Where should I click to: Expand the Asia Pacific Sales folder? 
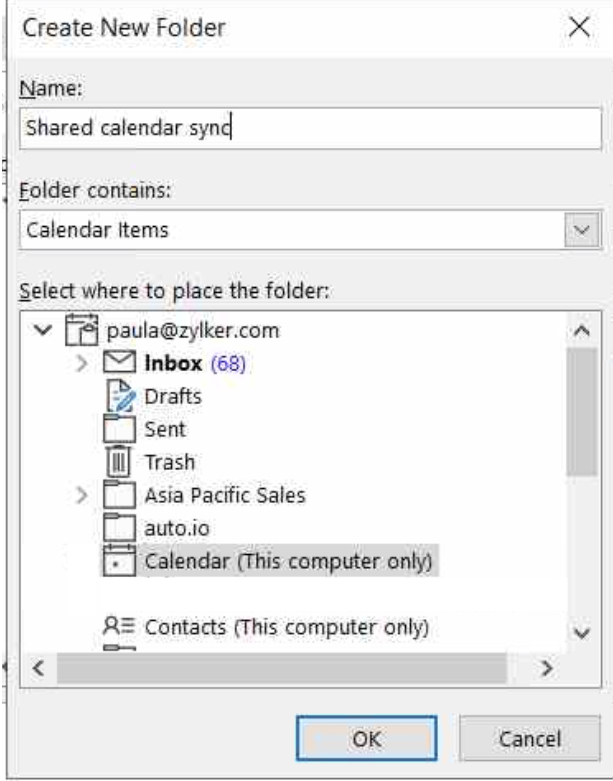(84, 496)
